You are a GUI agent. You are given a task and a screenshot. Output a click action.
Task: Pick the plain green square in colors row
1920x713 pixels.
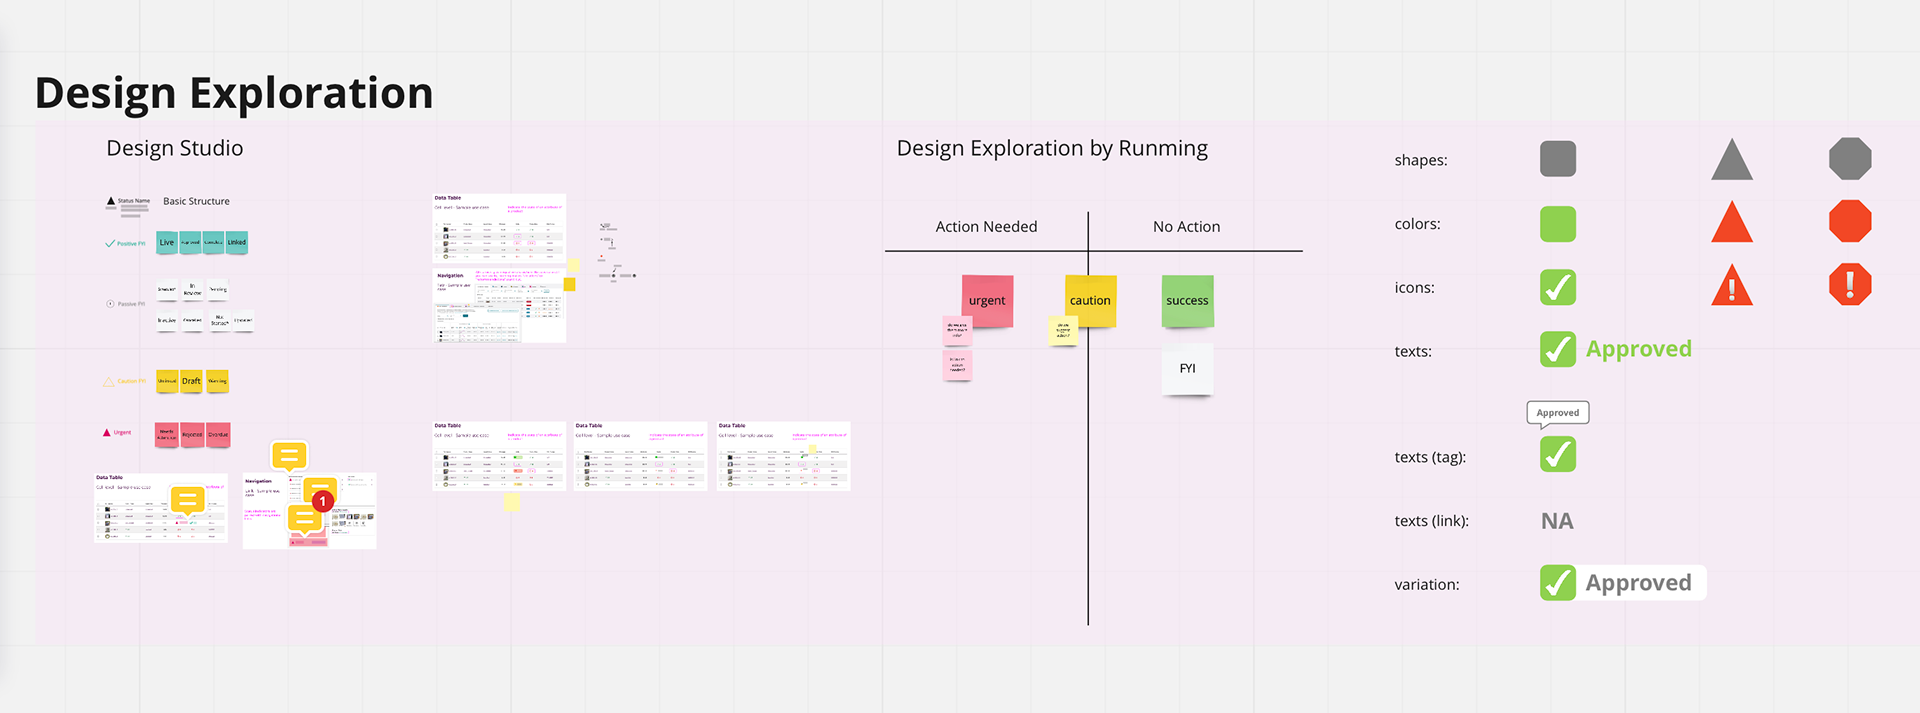click(x=1557, y=224)
